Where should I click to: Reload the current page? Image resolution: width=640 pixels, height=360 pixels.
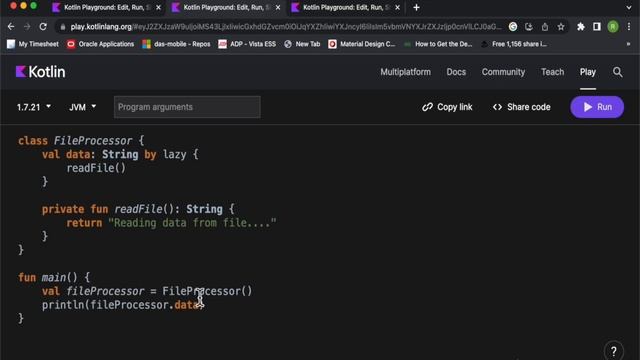(x=43, y=27)
